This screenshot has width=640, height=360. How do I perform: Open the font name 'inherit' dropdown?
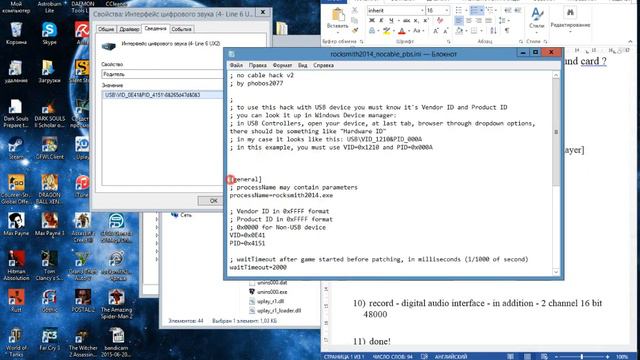tap(422, 10)
